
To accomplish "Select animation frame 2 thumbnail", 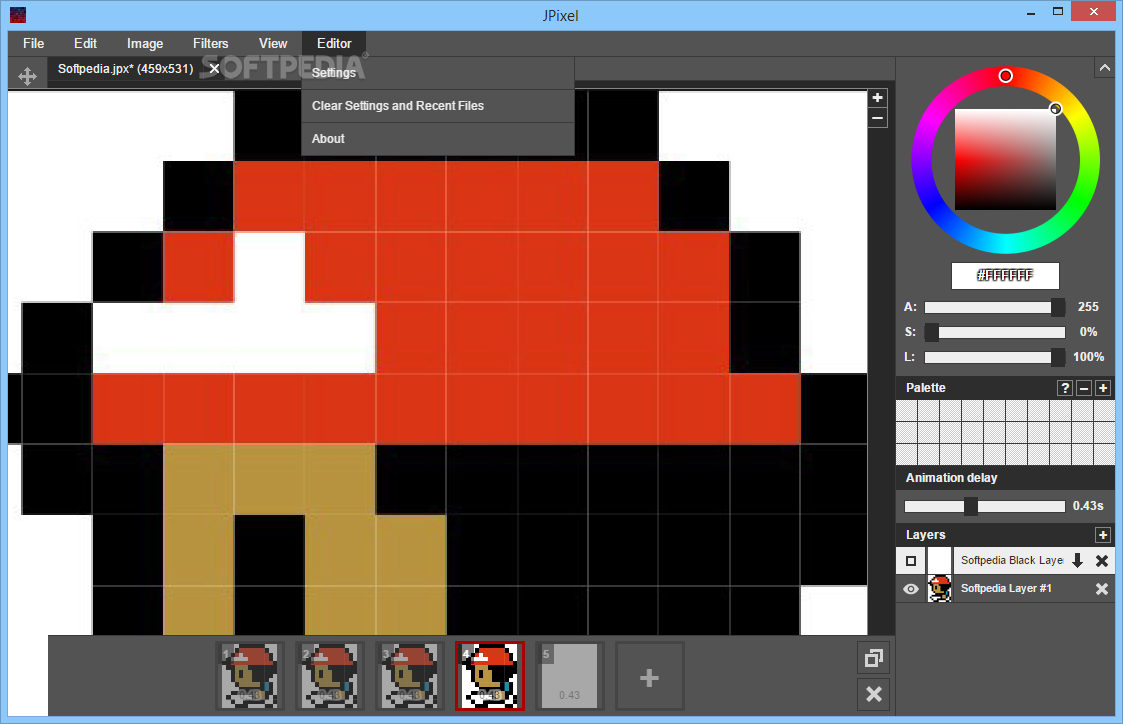I will (330, 677).
